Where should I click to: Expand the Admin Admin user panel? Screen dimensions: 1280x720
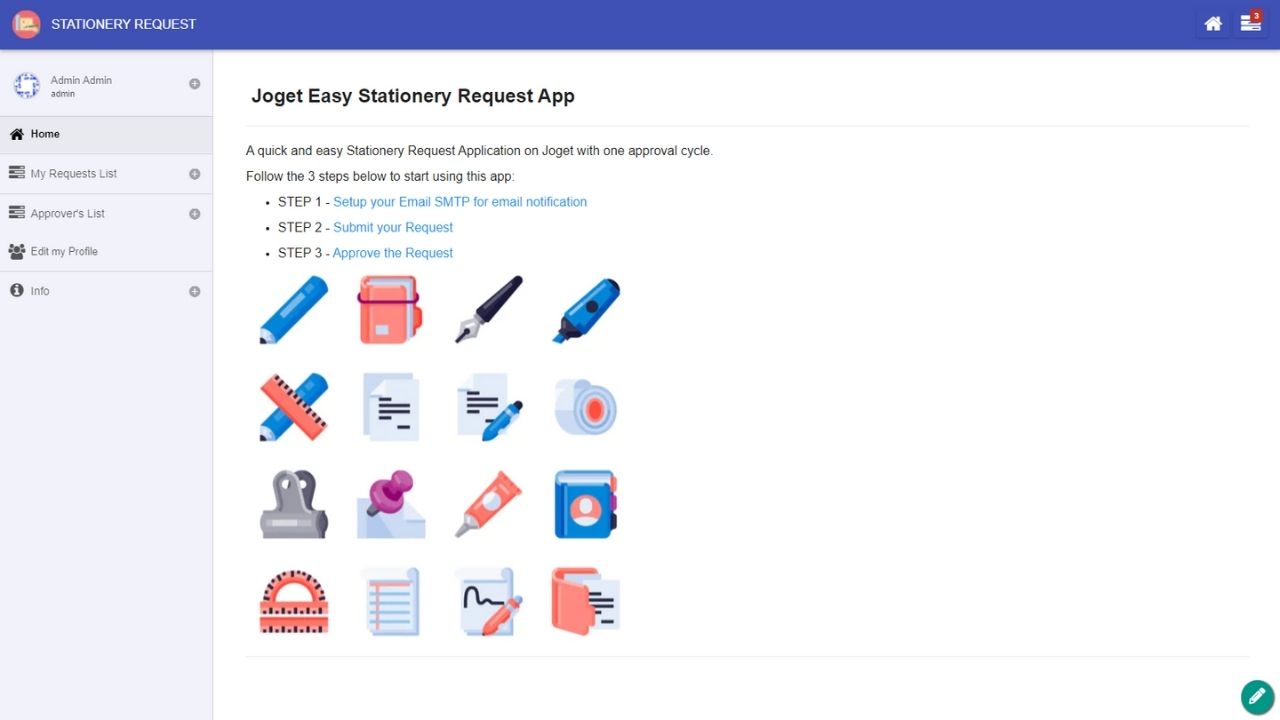(195, 84)
